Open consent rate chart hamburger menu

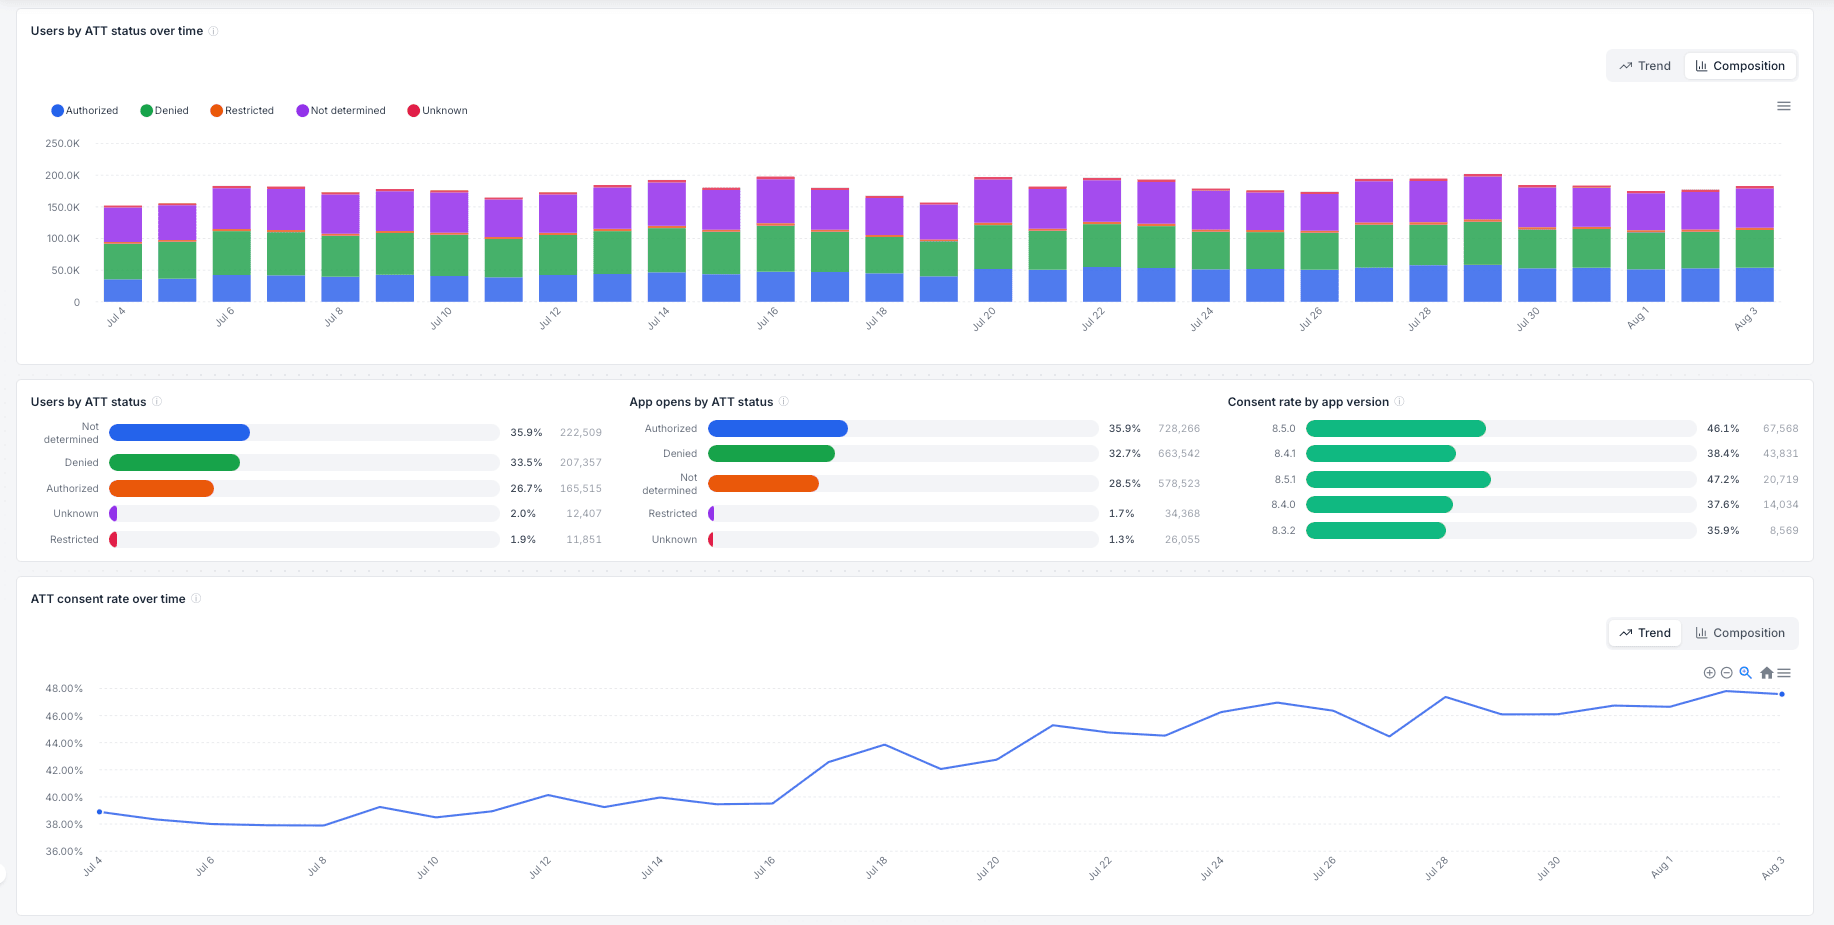point(1784,673)
